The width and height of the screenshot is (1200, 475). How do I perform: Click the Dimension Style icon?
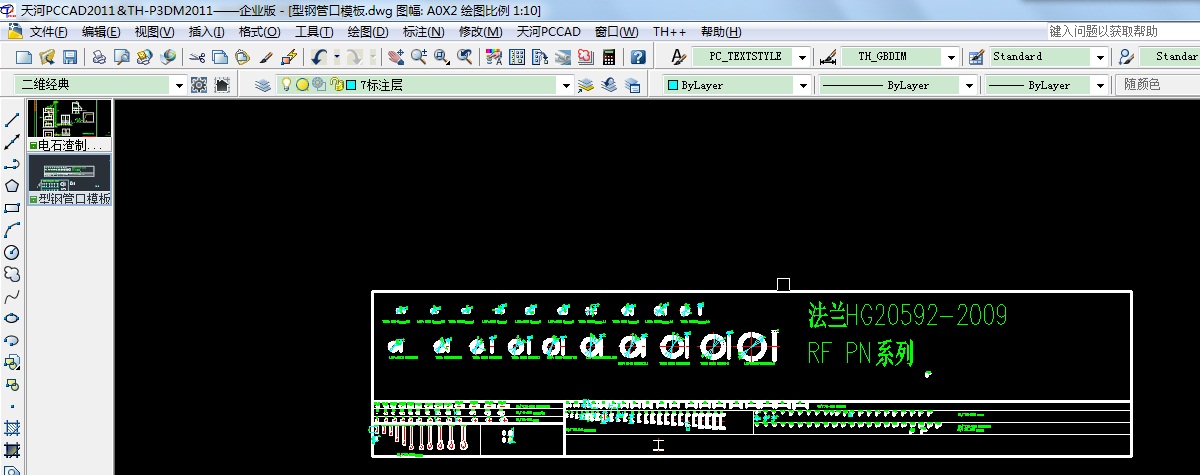pyautogui.click(x=828, y=57)
